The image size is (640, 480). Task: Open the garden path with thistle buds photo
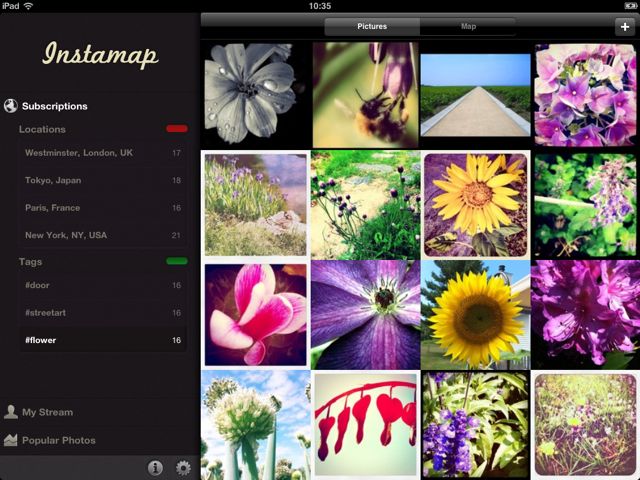(x=365, y=205)
